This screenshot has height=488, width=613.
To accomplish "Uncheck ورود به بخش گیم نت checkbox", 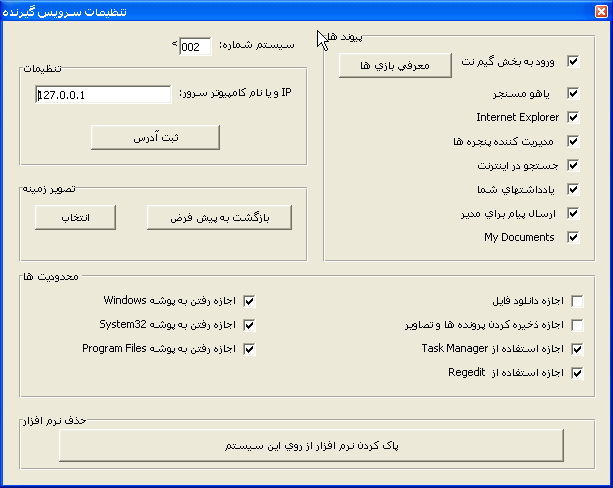I will click(x=573, y=62).
